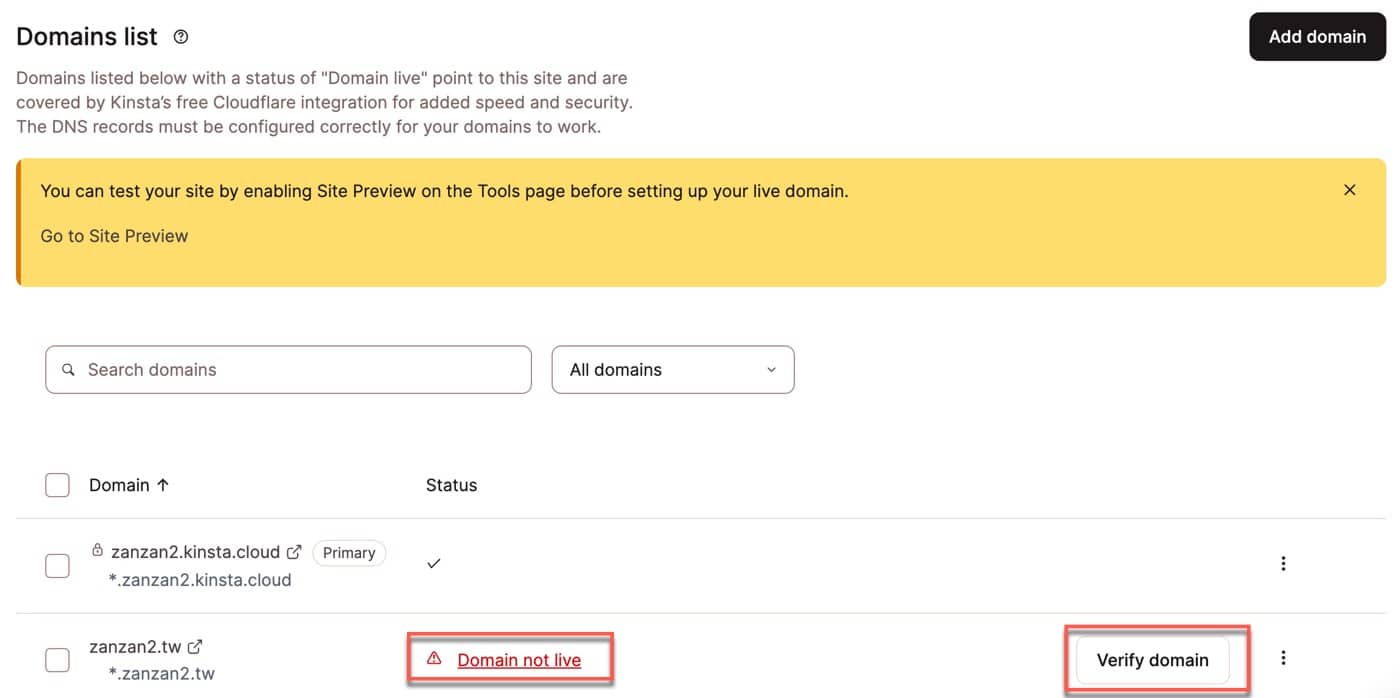Focus the Search domains input field
This screenshot has height=698, width=1400.
coord(288,370)
